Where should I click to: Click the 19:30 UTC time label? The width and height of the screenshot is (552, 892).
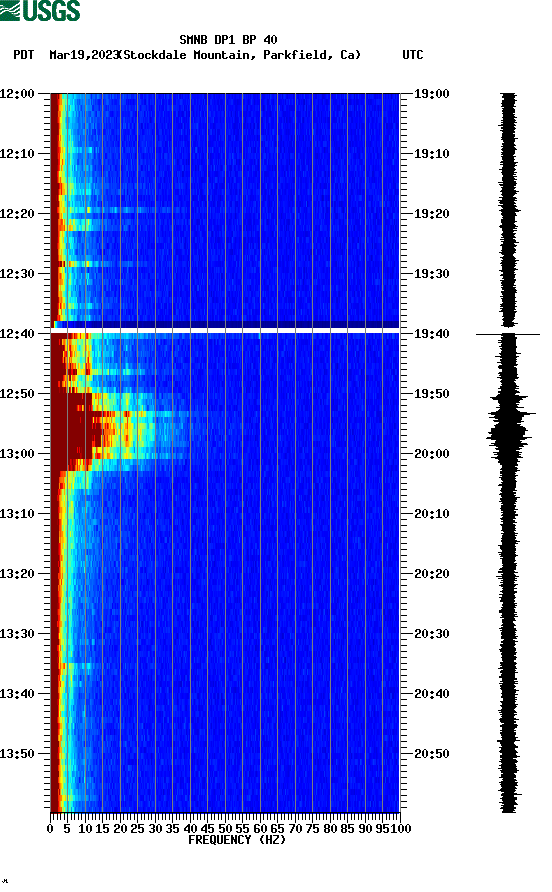[432, 274]
